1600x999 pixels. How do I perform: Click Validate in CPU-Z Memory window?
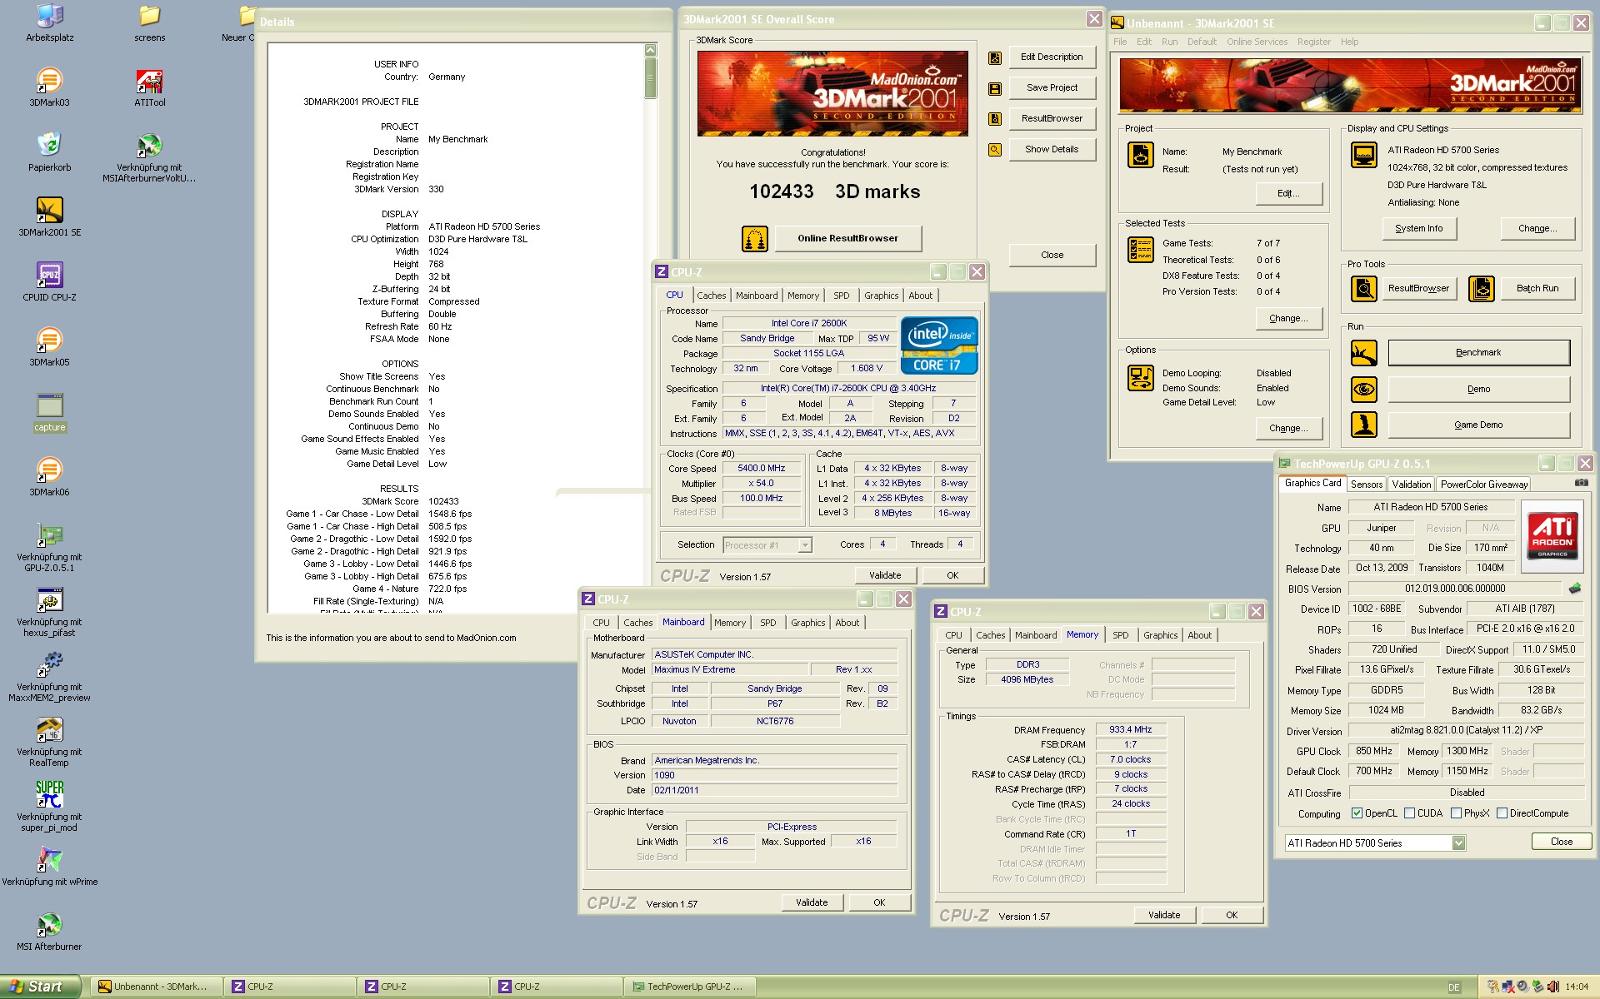tap(1163, 915)
